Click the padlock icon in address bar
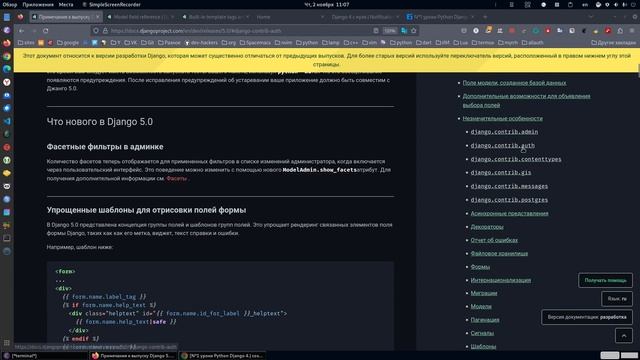 (105, 31)
